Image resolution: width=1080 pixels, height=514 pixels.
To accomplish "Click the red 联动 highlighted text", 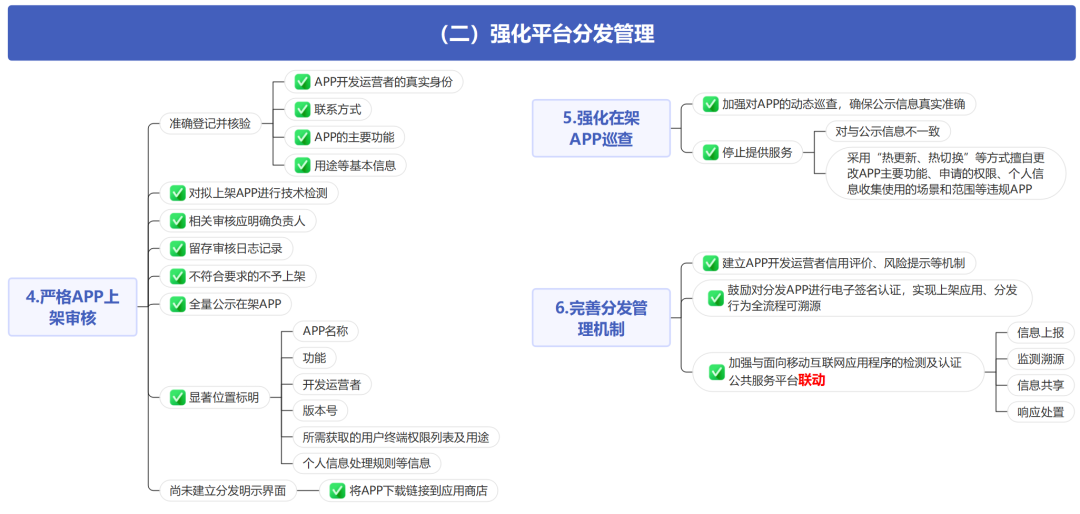I will (x=811, y=380).
